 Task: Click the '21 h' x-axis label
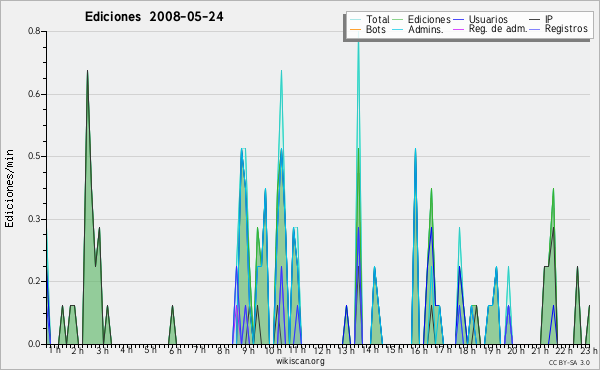[540, 350]
